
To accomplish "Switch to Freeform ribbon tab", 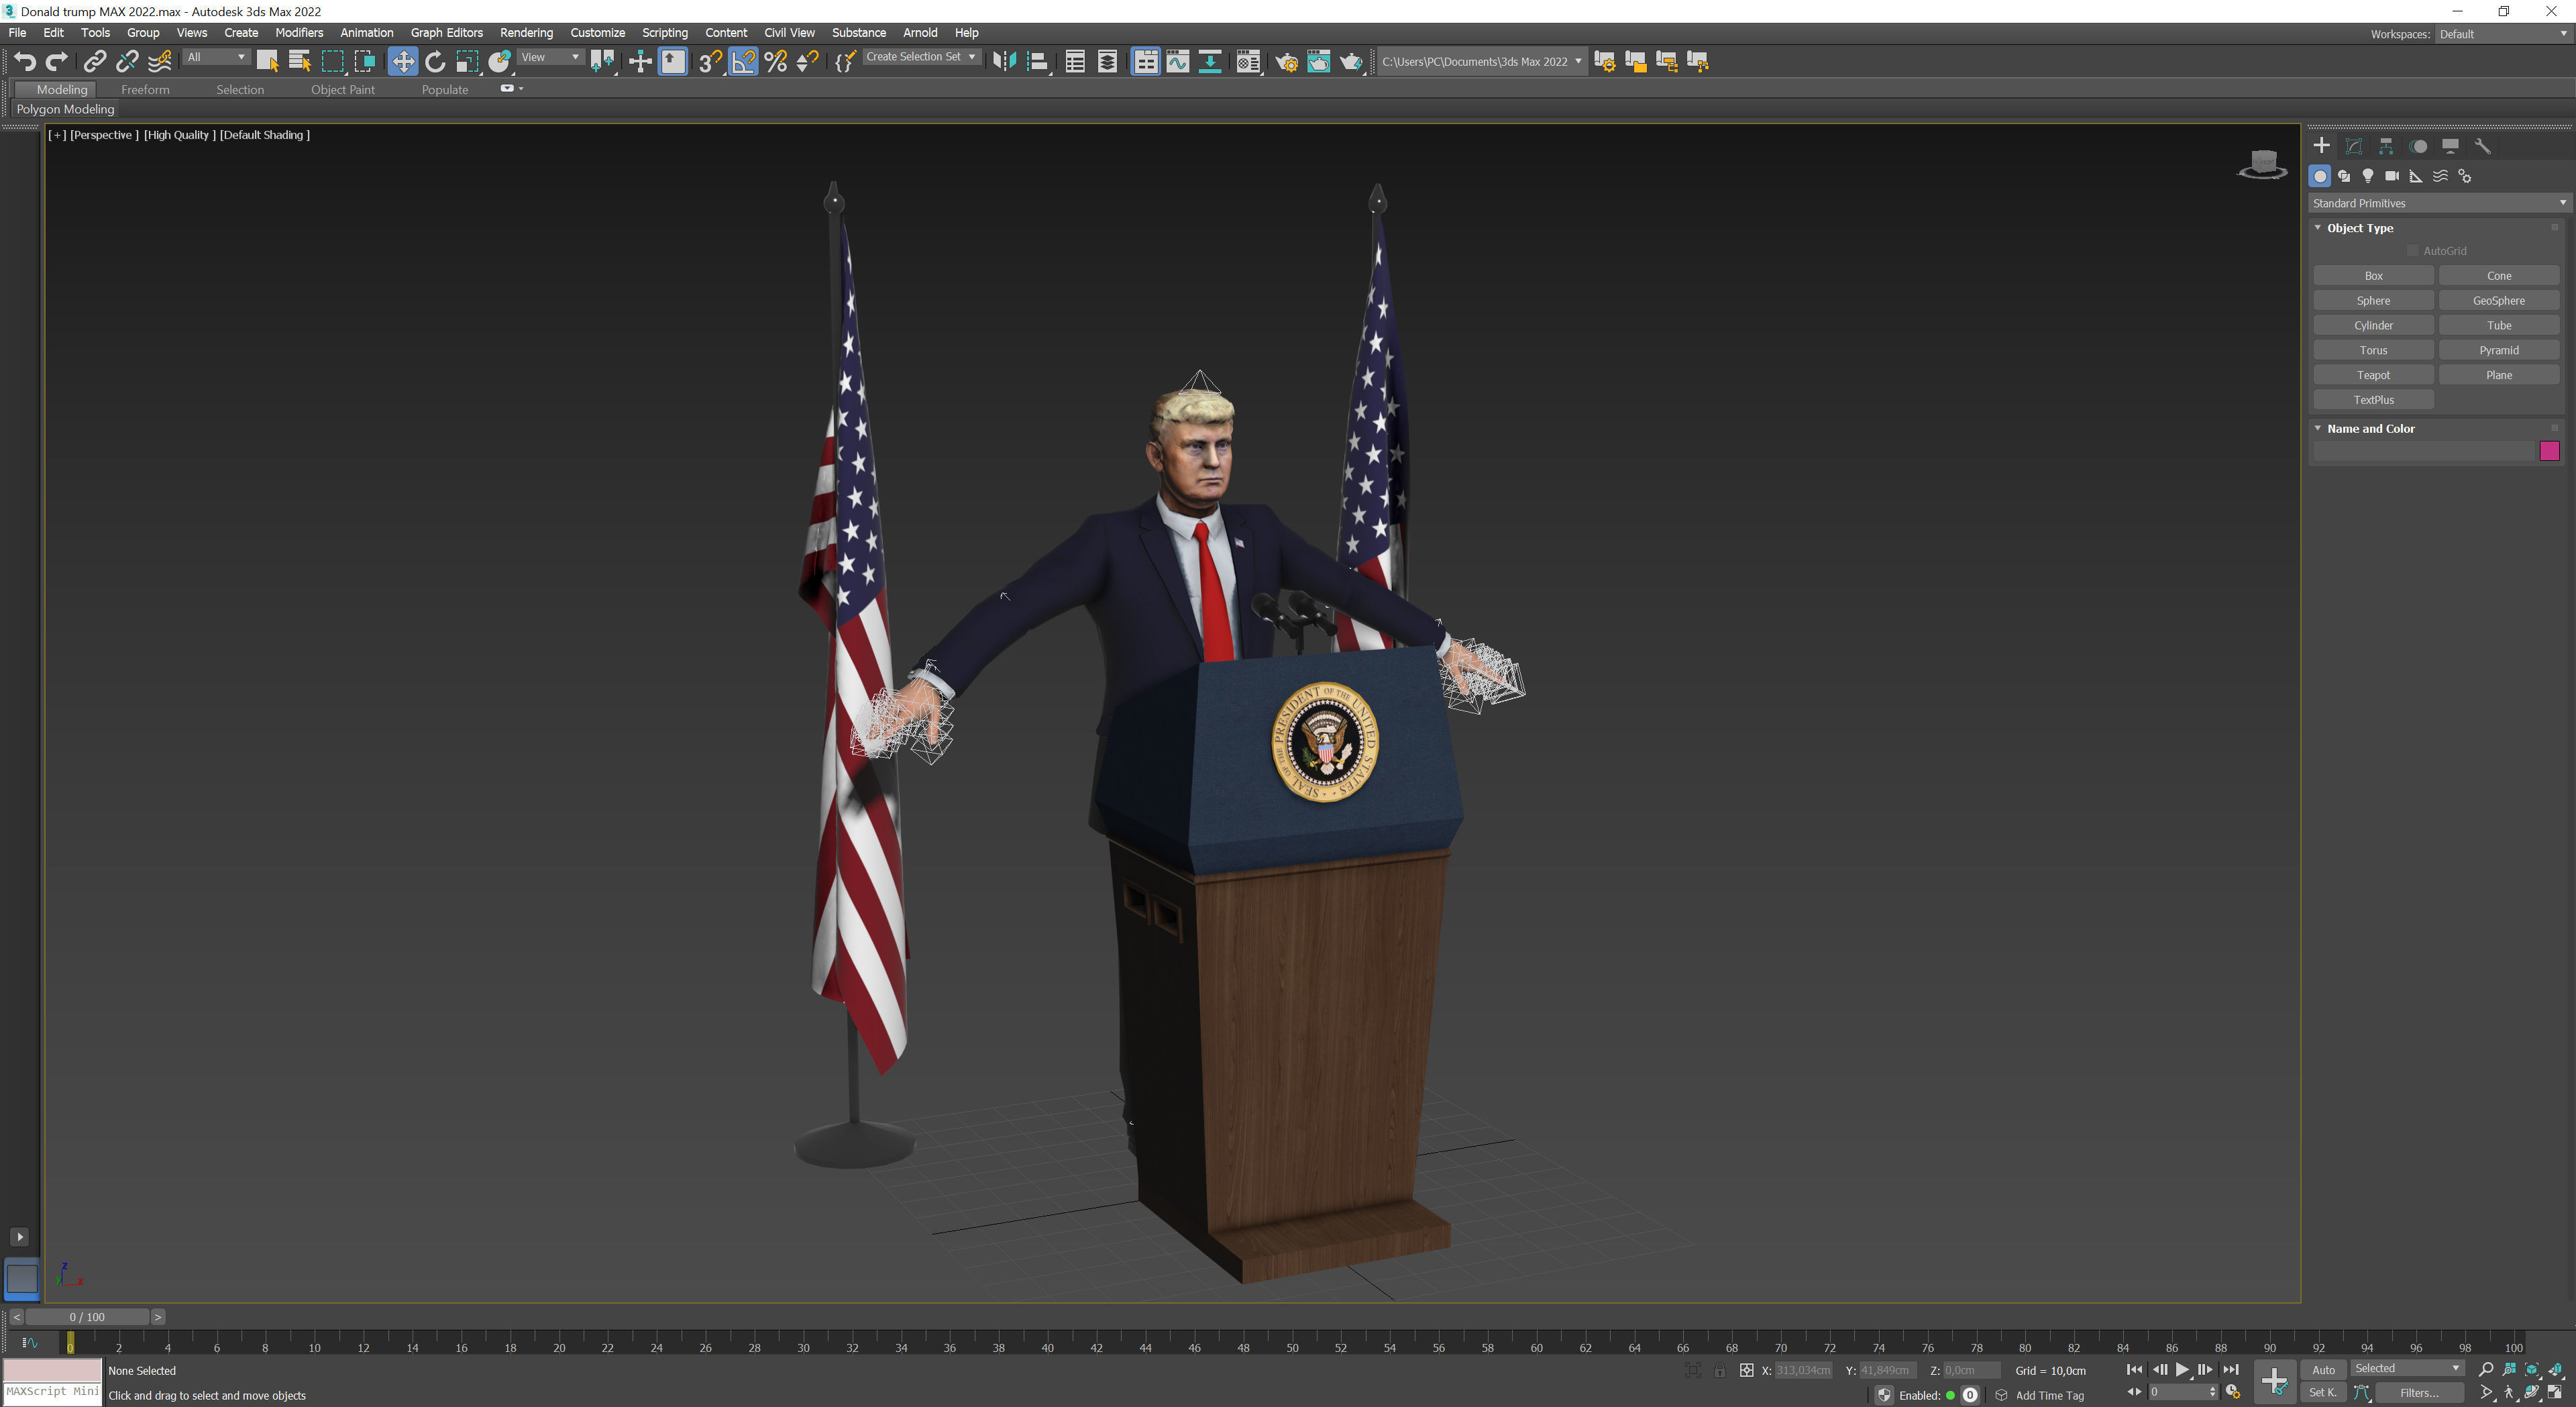I will pyautogui.click(x=145, y=90).
